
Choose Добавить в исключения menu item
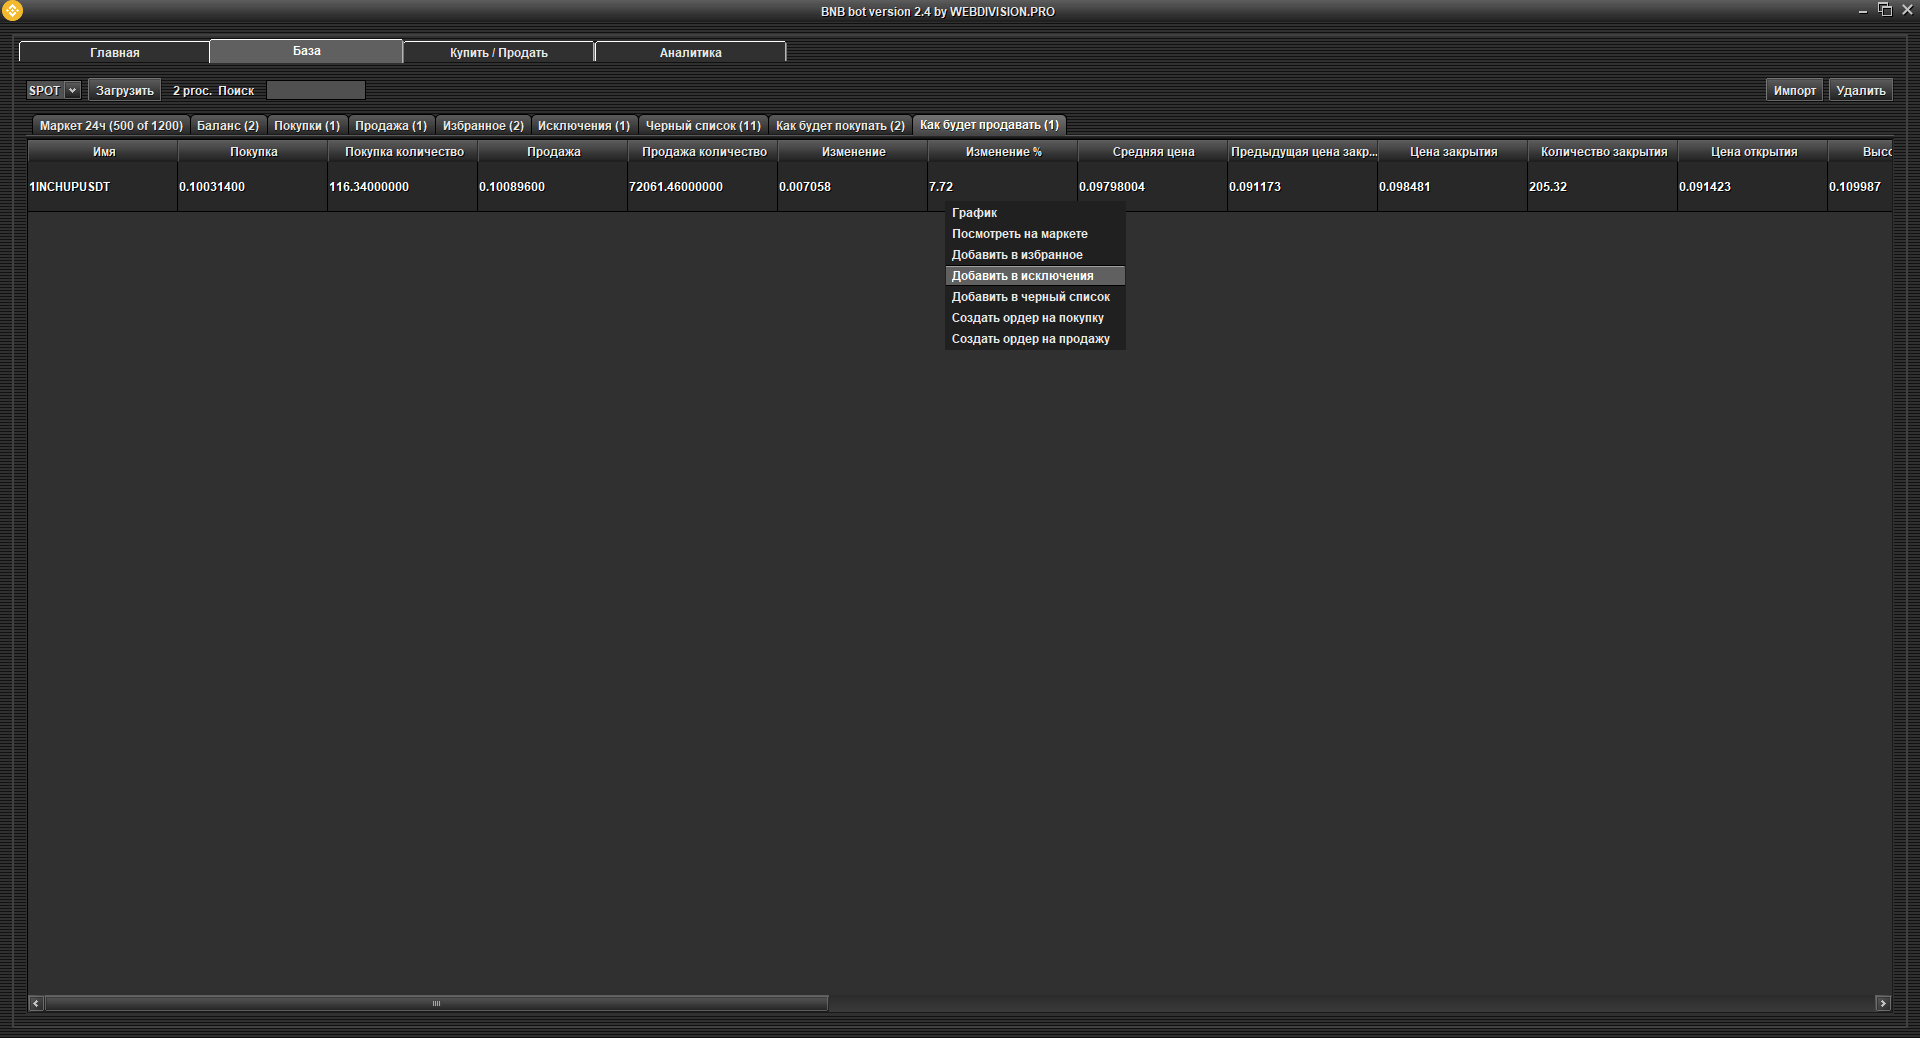1022,276
